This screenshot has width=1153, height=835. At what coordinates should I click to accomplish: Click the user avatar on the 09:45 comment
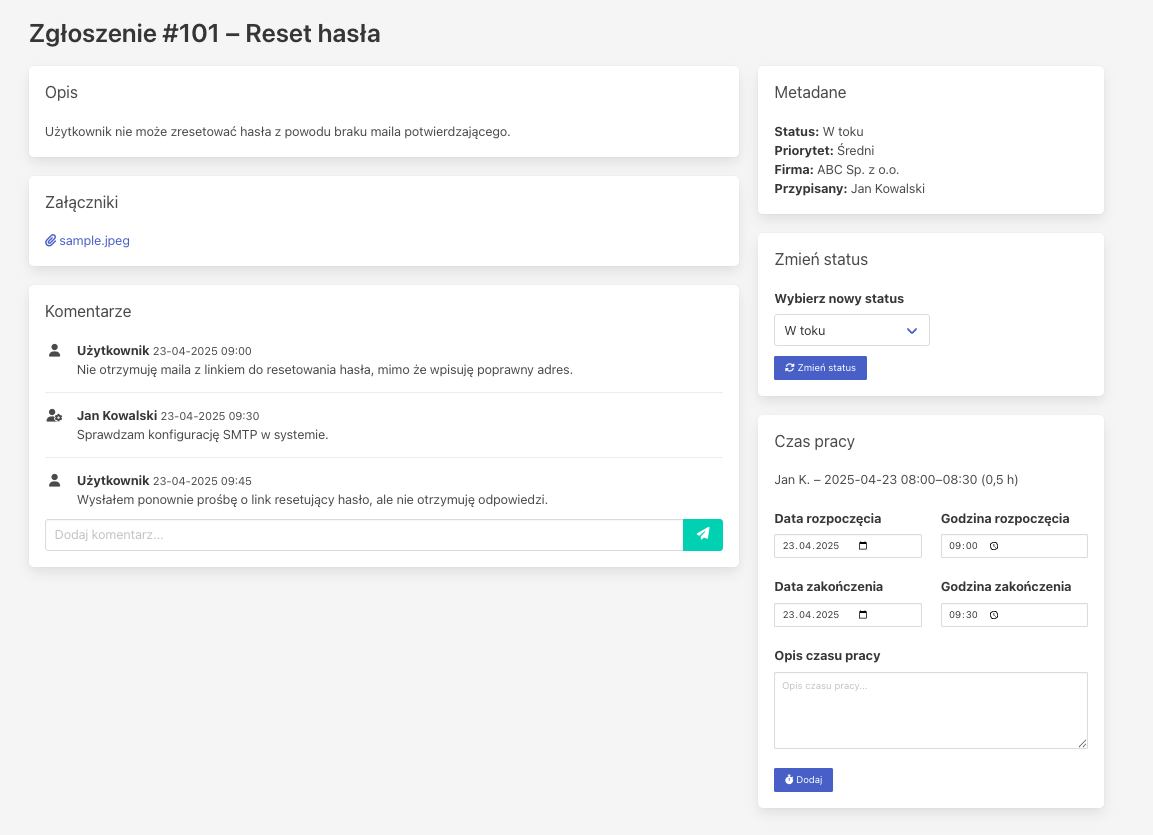(55, 480)
